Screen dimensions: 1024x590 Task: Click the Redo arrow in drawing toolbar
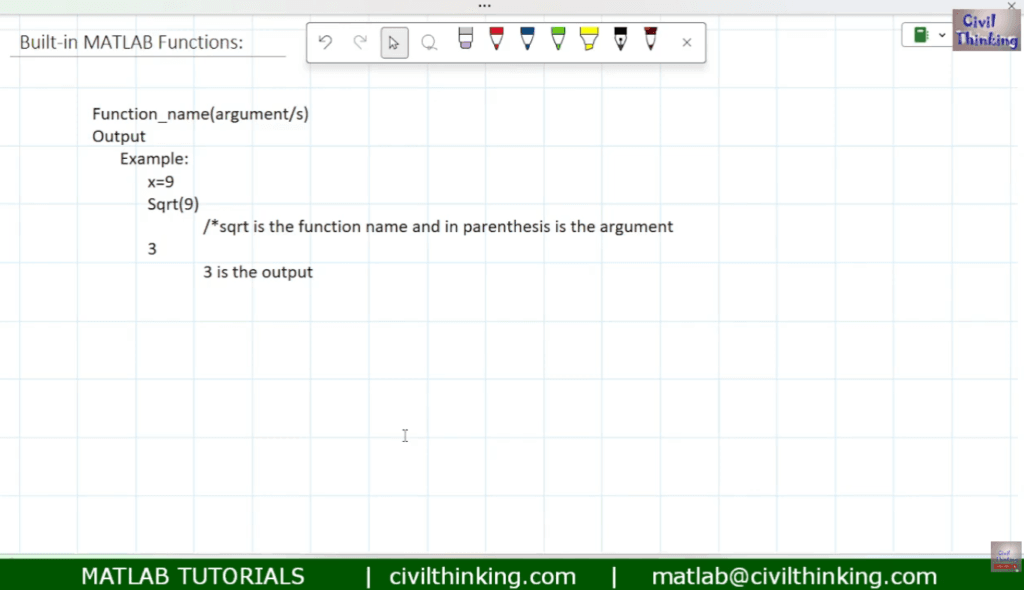click(360, 42)
